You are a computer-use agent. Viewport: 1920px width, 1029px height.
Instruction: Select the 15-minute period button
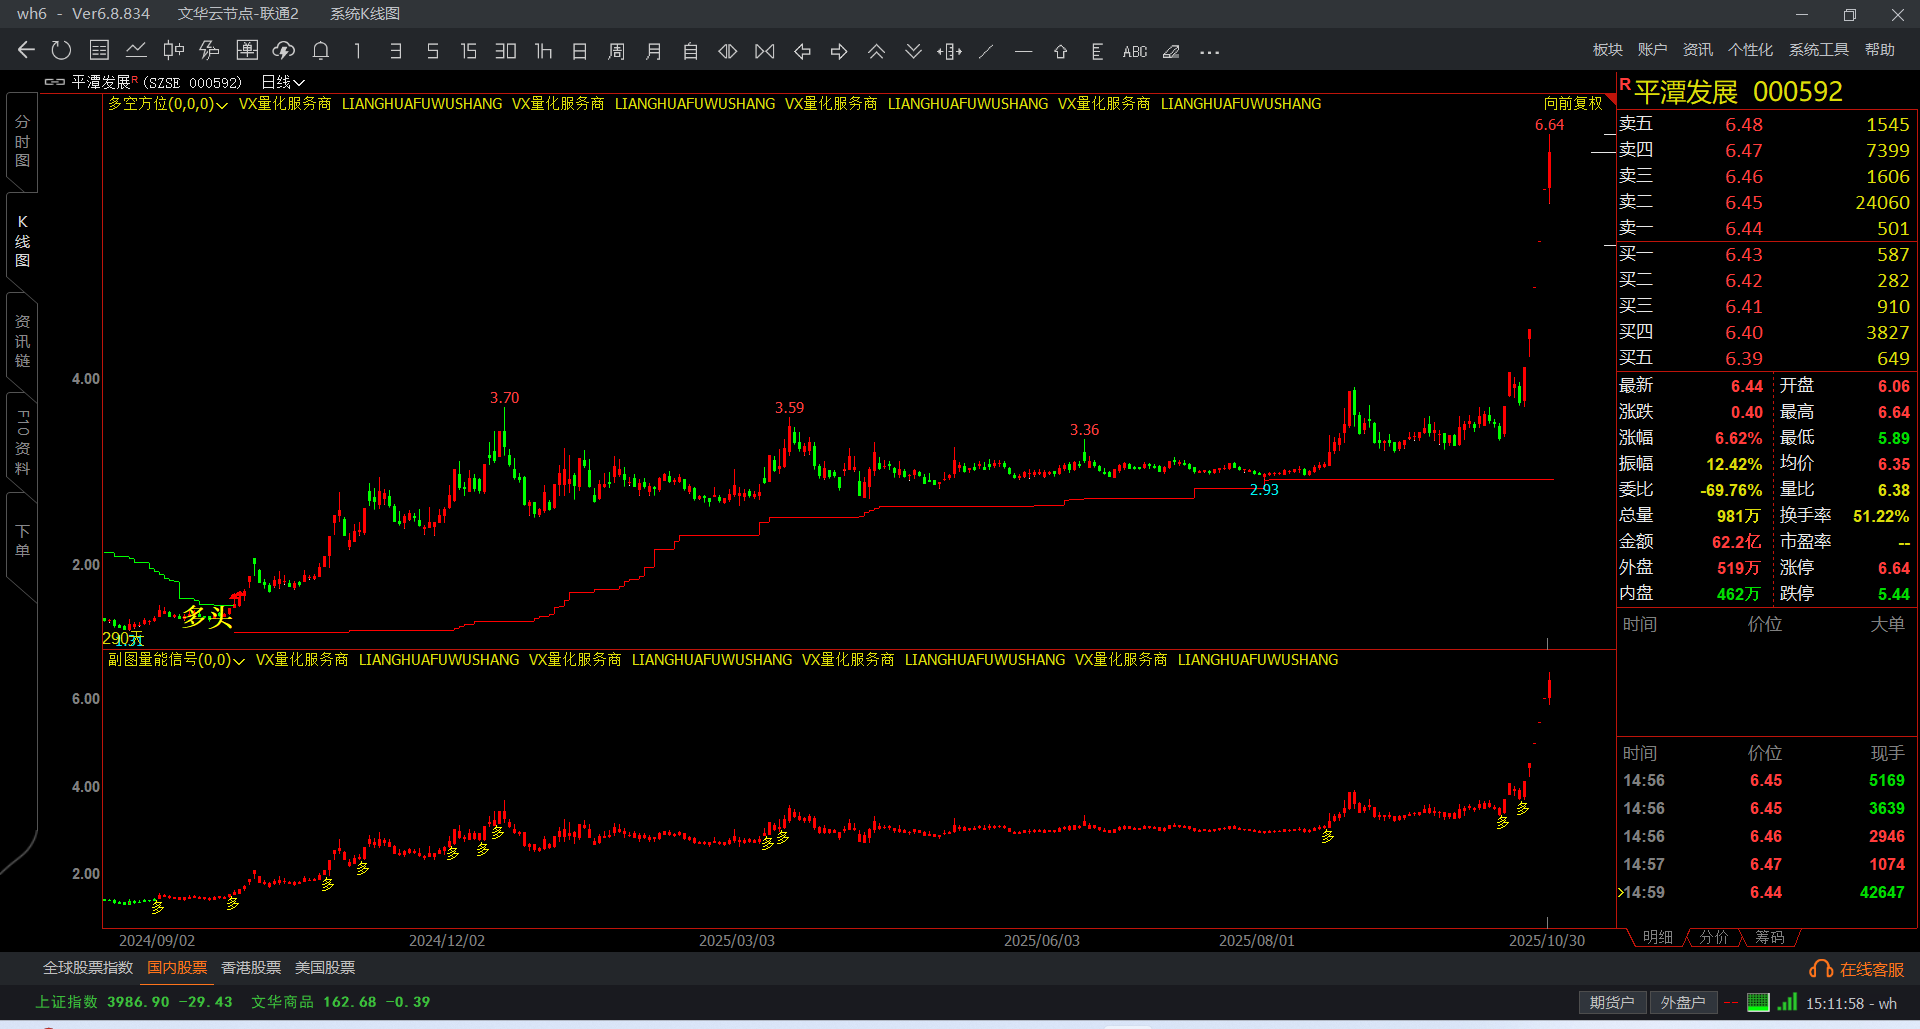click(468, 51)
